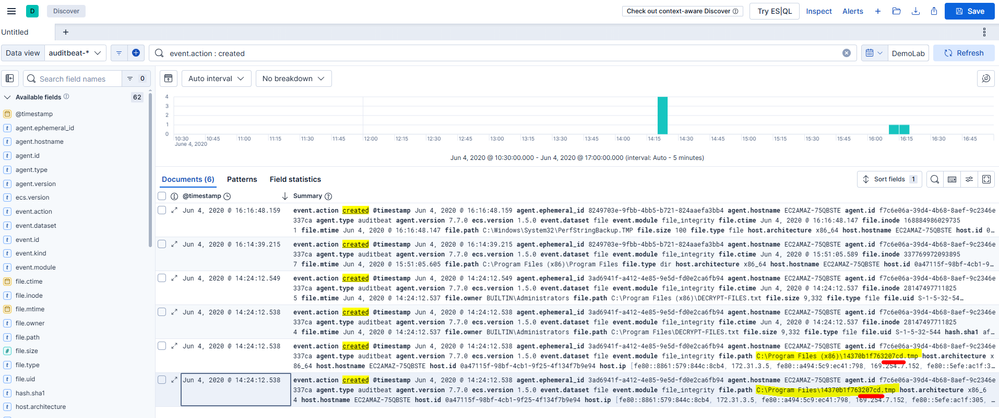Viewport: 999px width, 418px height.
Task: Open display options sliders icon
Action: (968, 180)
